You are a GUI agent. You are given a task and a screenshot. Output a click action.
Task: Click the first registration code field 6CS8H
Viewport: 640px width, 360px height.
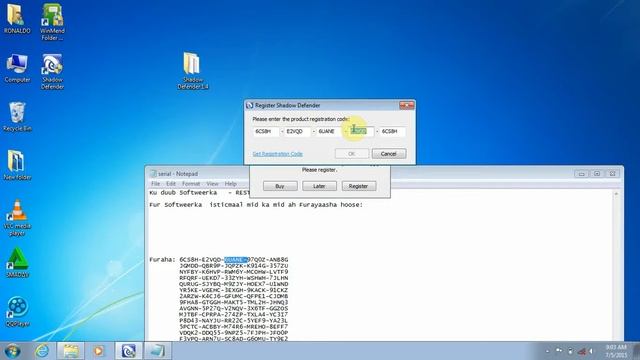(x=266, y=131)
